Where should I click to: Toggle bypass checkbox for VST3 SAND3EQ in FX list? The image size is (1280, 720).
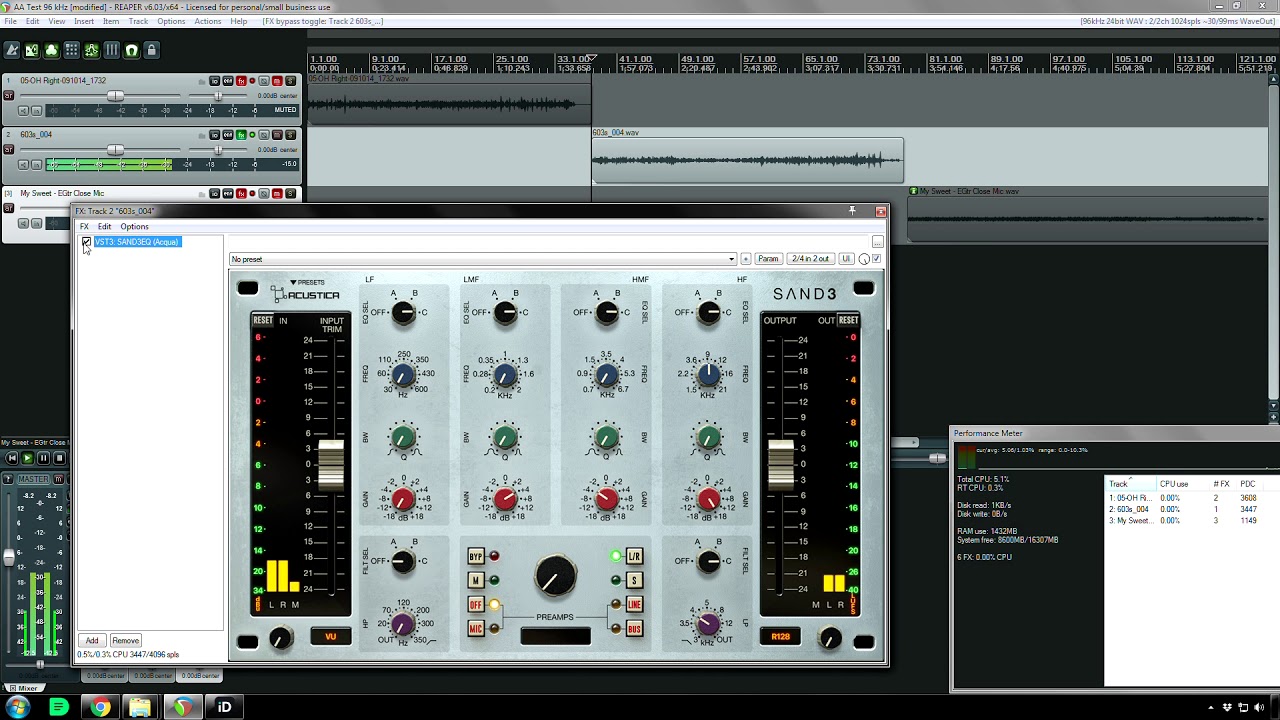(x=87, y=242)
